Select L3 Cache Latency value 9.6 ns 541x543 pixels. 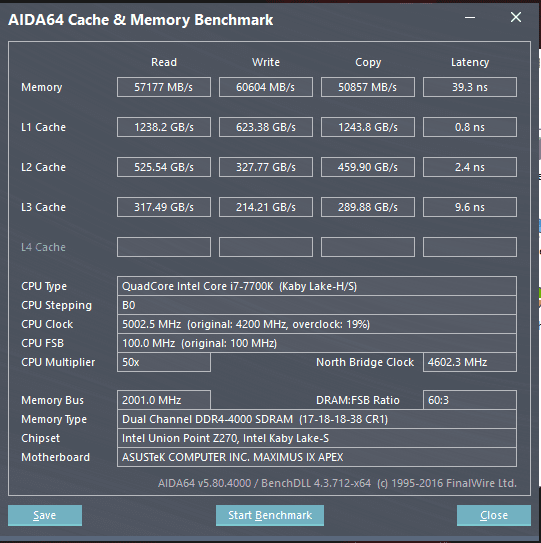pos(470,207)
